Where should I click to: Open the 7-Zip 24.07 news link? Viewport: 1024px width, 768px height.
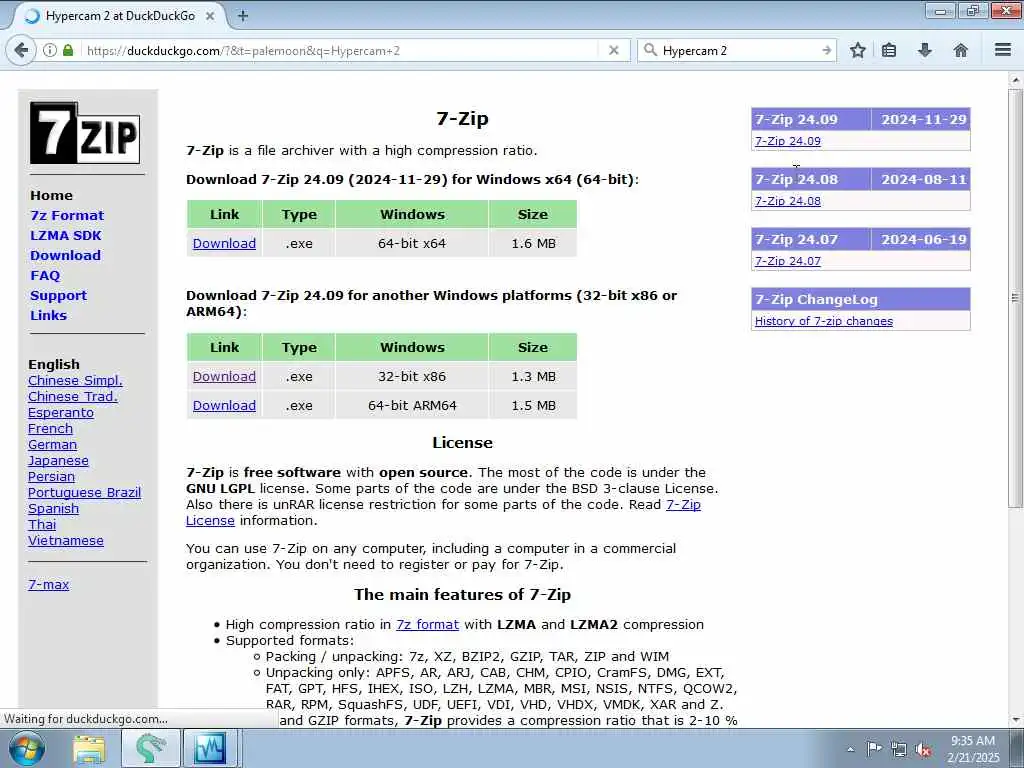pos(788,261)
